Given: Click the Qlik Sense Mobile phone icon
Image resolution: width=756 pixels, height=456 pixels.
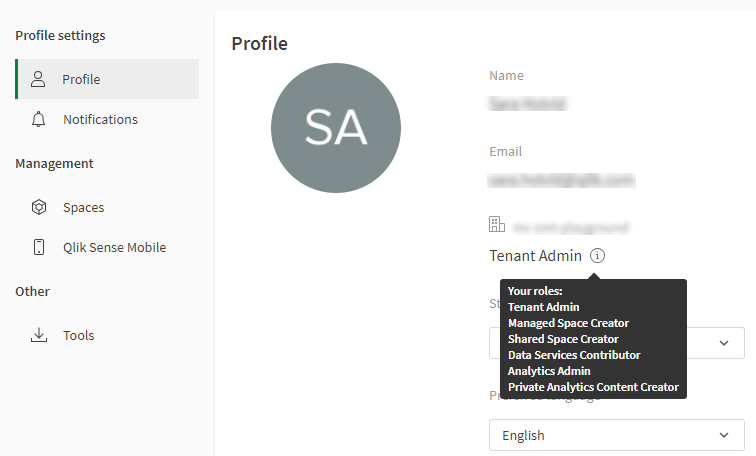Looking at the screenshot, I should pyautogui.click(x=39, y=247).
